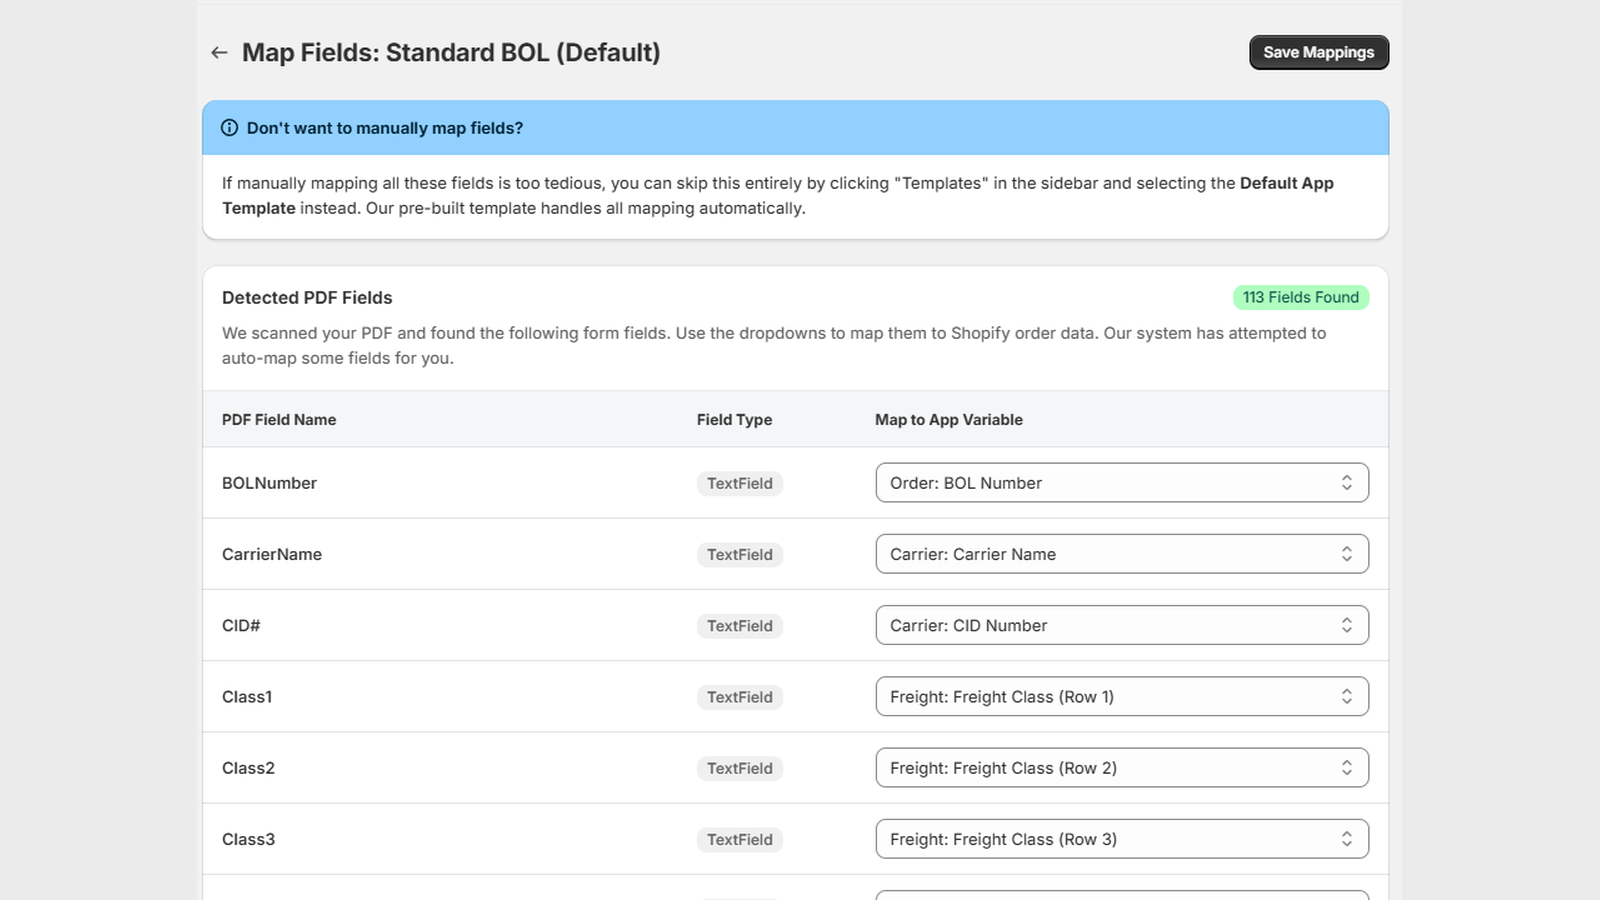This screenshot has height=900, width=1600.
Task: Click the bold 'Default App Template' text
Action: (x=778, y=196)
